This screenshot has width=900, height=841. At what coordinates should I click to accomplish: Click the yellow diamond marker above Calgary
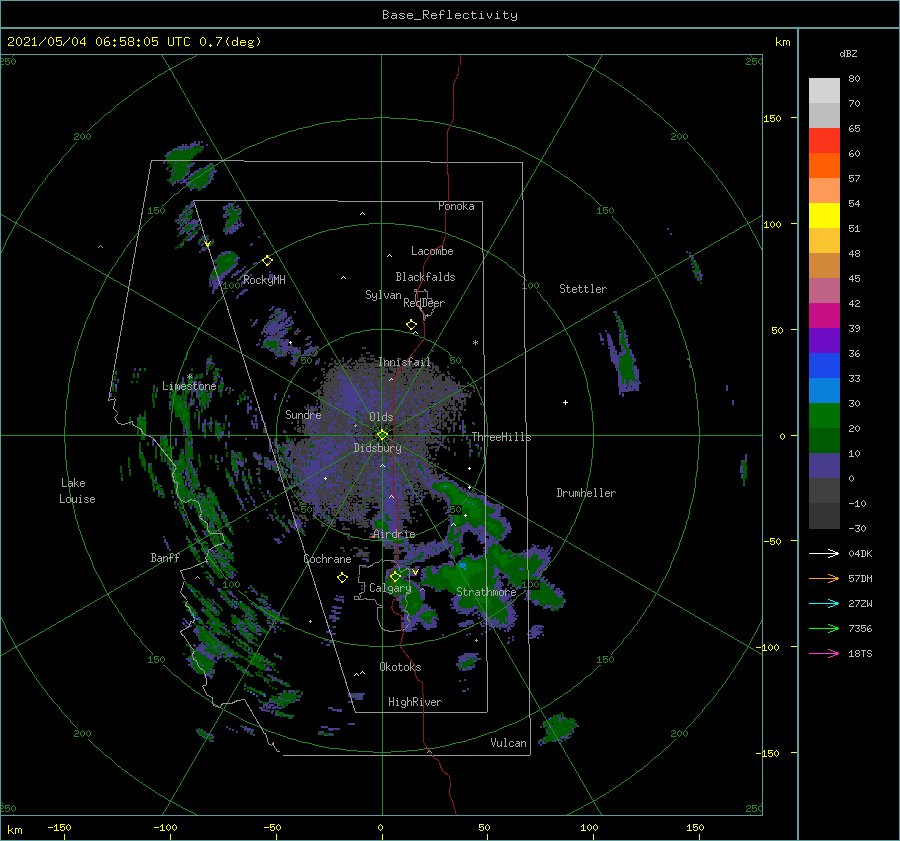click(x=395, y=576)
